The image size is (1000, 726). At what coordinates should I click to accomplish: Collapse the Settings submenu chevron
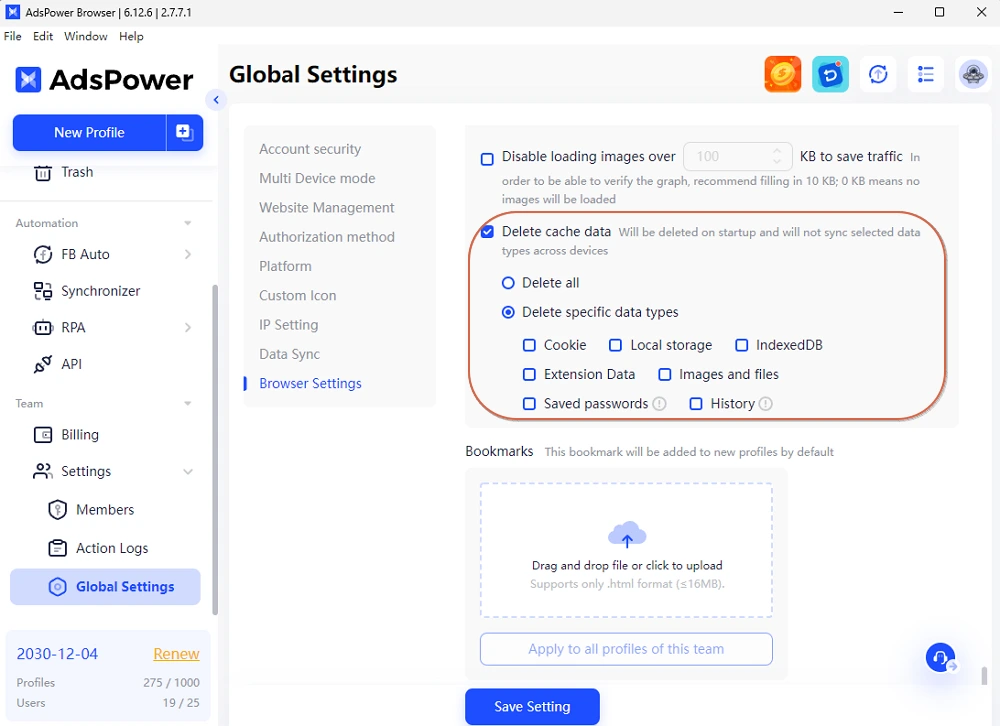click(188, 472)
